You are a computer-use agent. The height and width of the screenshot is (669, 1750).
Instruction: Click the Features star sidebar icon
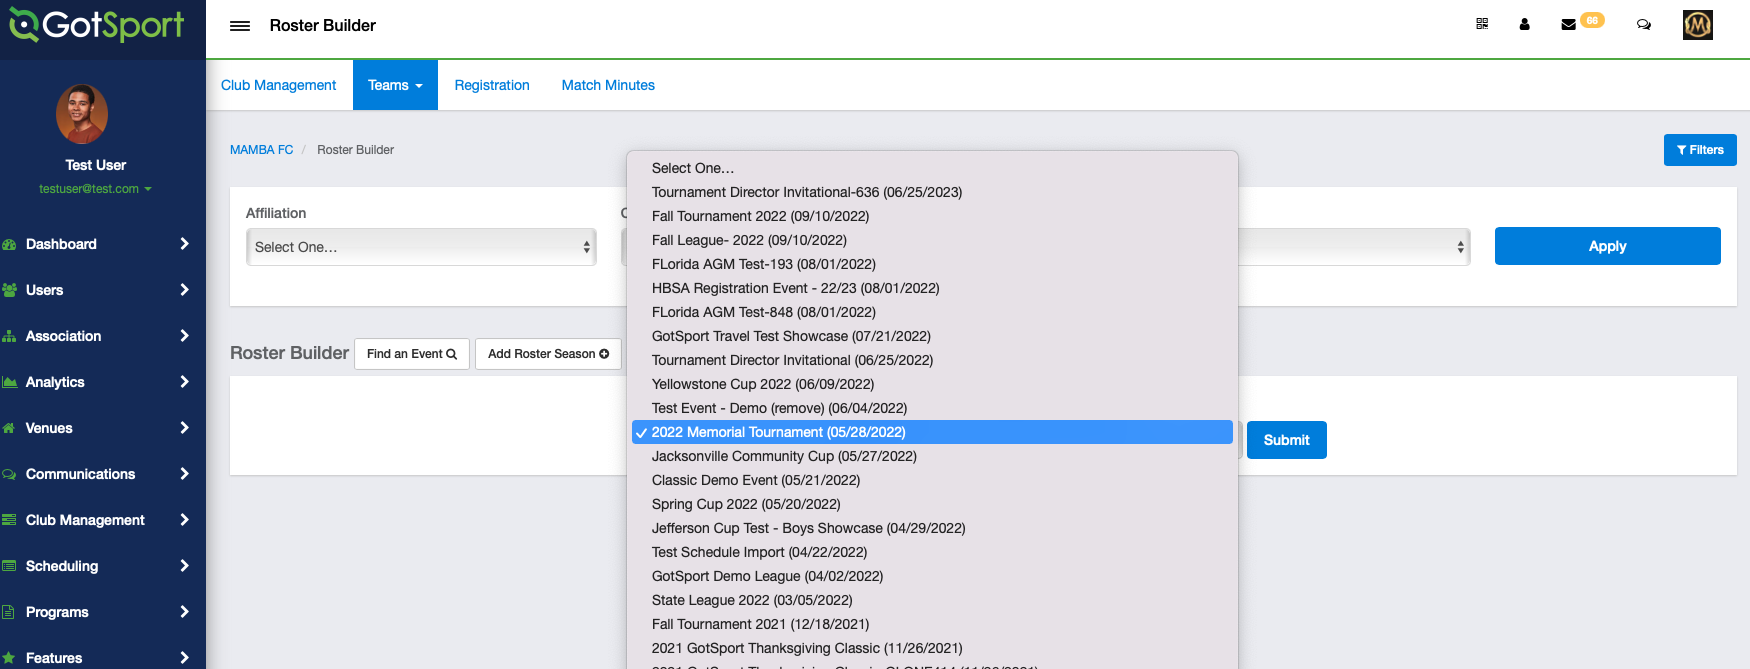tap(9, 658)
